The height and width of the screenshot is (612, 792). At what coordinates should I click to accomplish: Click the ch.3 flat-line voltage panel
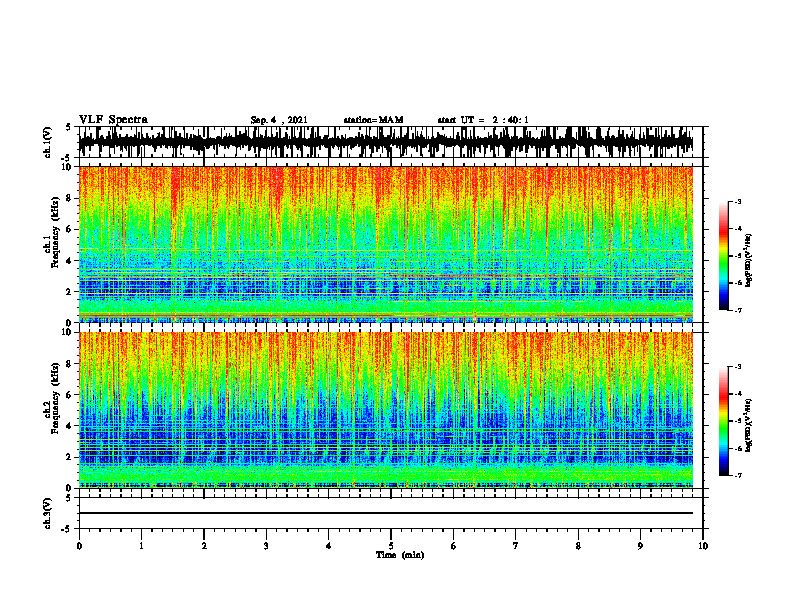[x=391, y=513]
